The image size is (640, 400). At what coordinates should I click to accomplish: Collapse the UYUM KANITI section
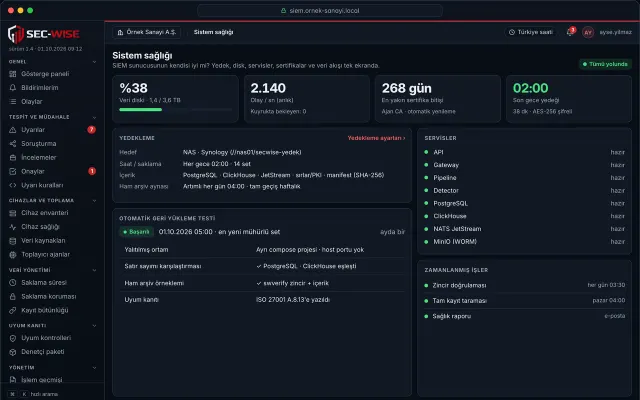tap(94, 326)
